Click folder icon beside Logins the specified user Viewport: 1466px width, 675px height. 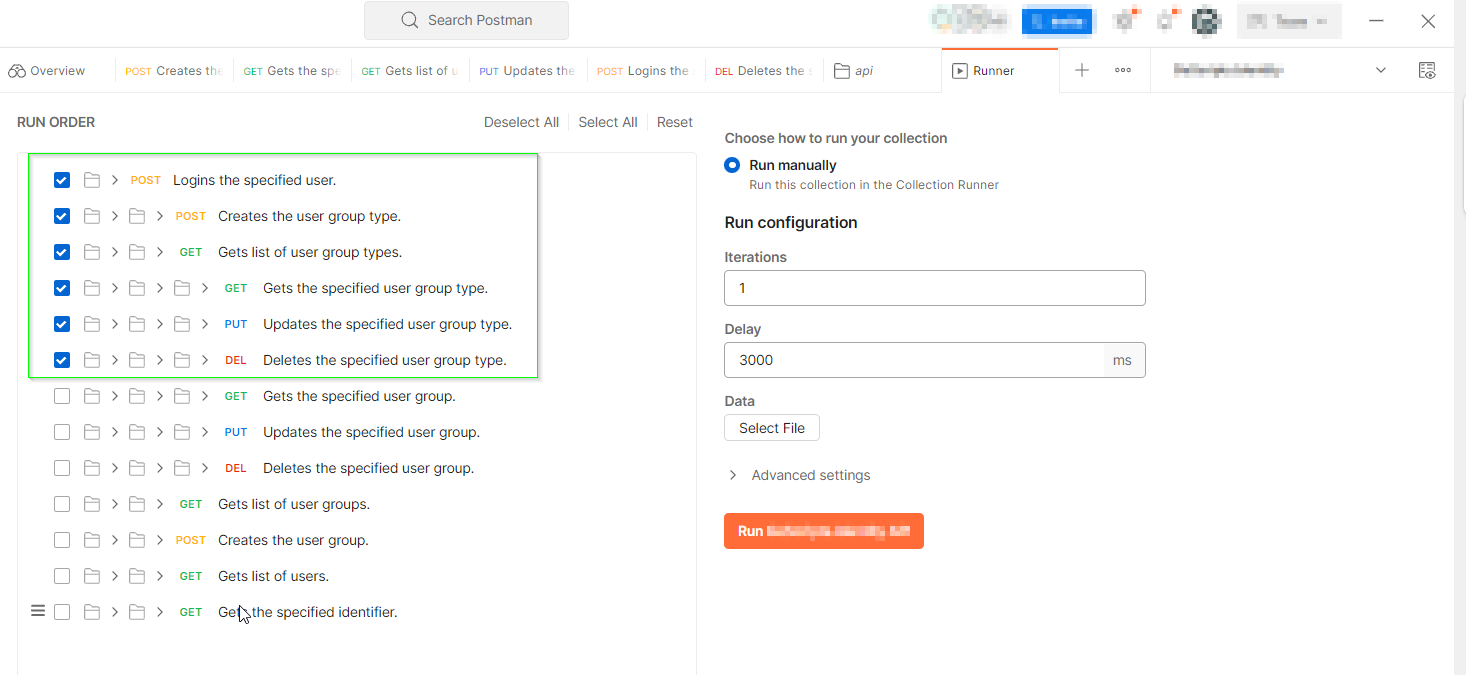[92, 180]
